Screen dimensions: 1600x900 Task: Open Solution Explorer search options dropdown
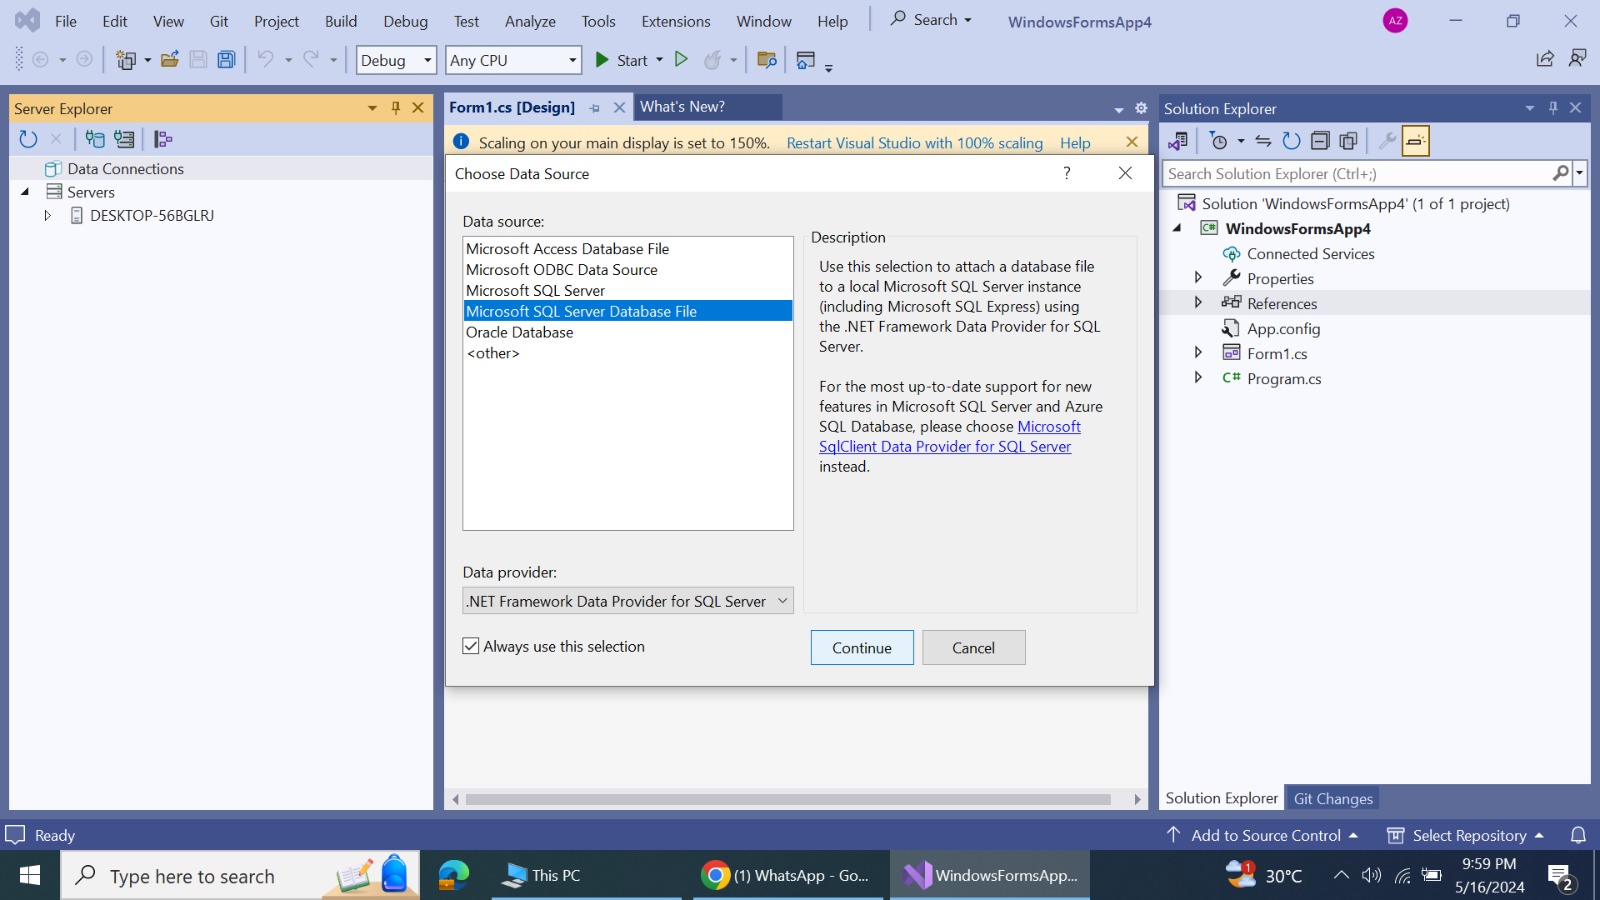pos(1580,173)
